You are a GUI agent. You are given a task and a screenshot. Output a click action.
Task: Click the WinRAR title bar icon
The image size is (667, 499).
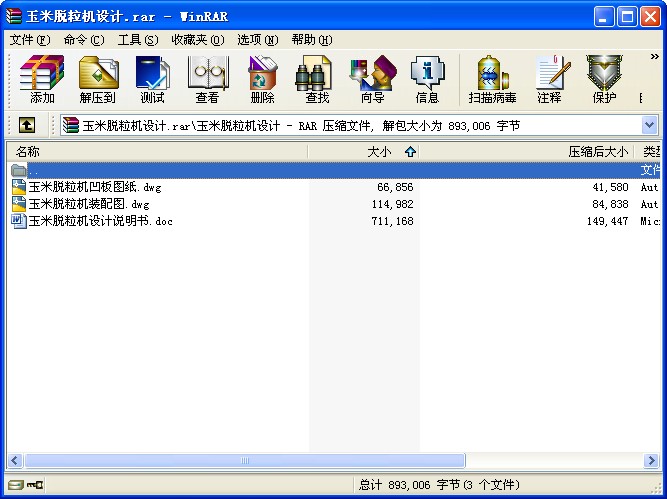pos(14,16)
